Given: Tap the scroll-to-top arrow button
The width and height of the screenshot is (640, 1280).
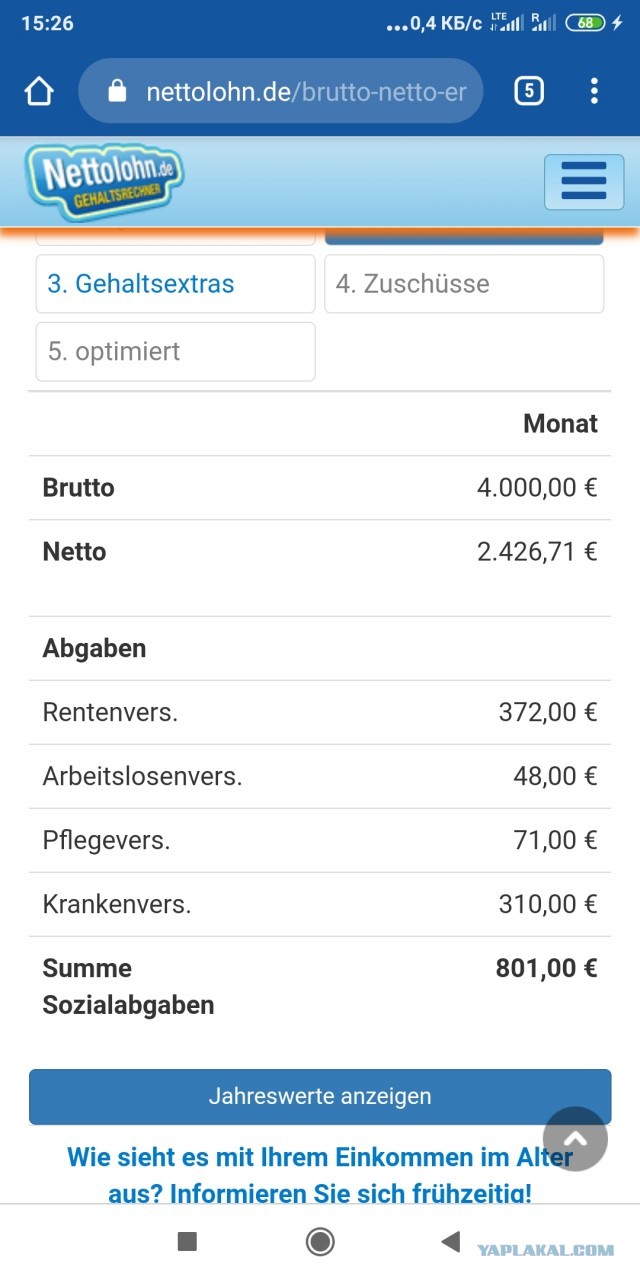Looking at the screenshot, I should [575, 1138].
